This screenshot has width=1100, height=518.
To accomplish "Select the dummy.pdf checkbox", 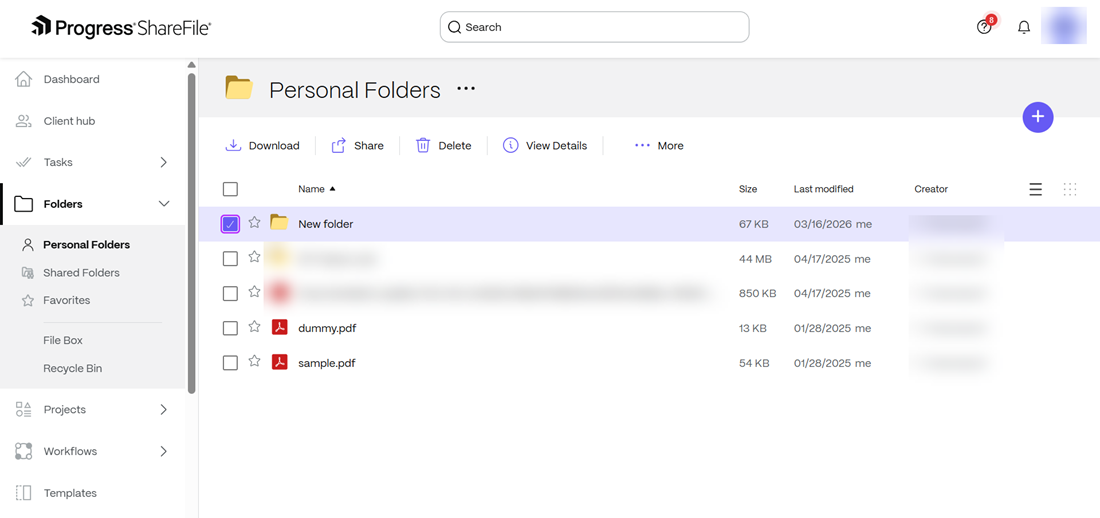I will pos(230,328).
